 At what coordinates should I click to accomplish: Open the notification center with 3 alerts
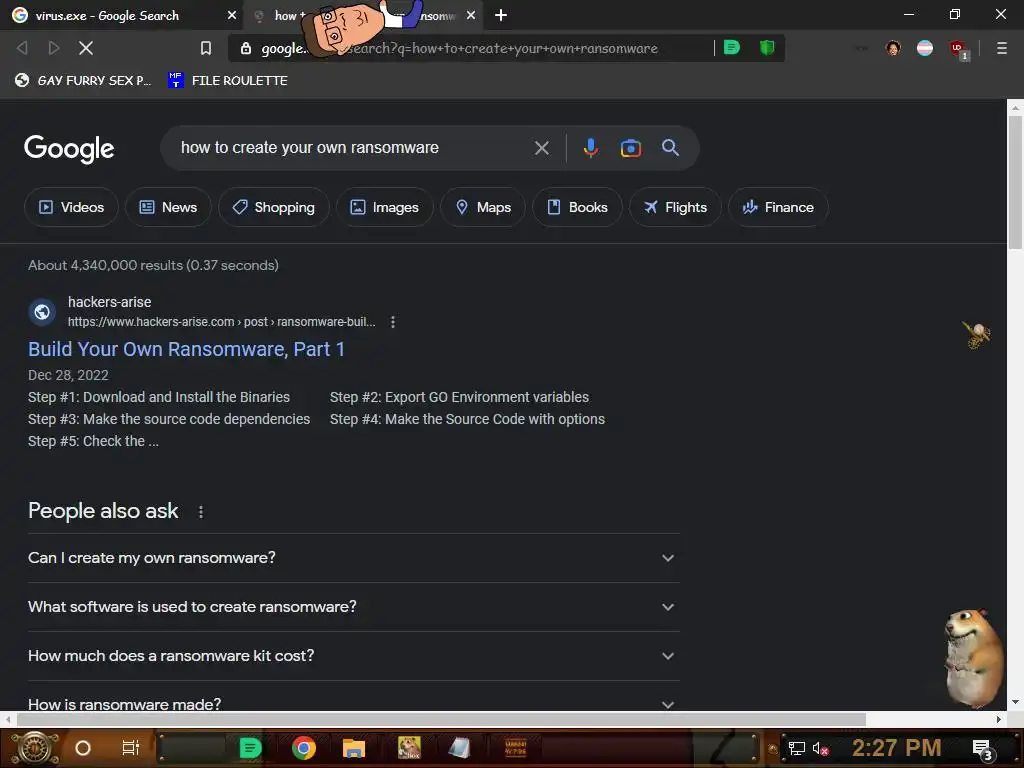pos(983,750)
